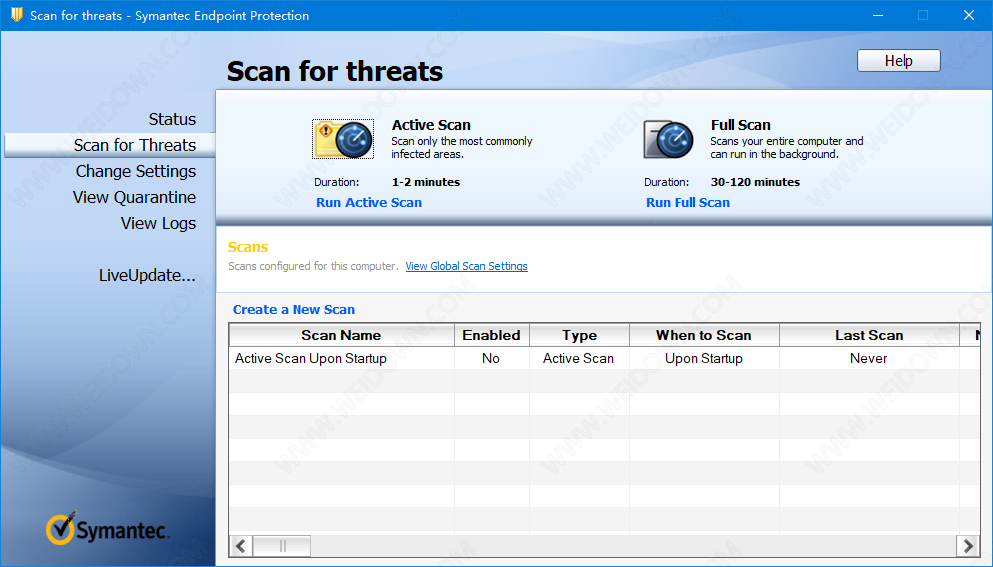Open View Global Scan Settings link
Image resolution: width=993 pixels, height=567 pixels.
(x=466, y=266)
